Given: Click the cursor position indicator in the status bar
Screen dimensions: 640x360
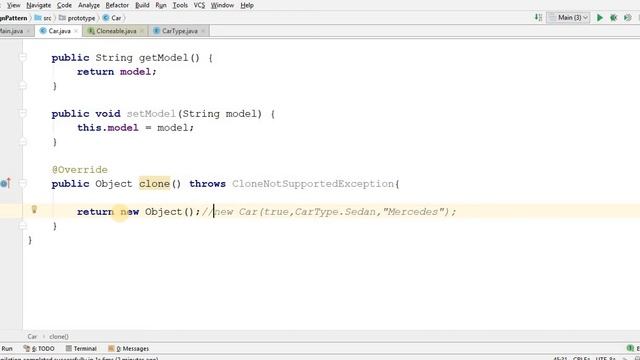Looking at the screenshot, I should 560,358.
